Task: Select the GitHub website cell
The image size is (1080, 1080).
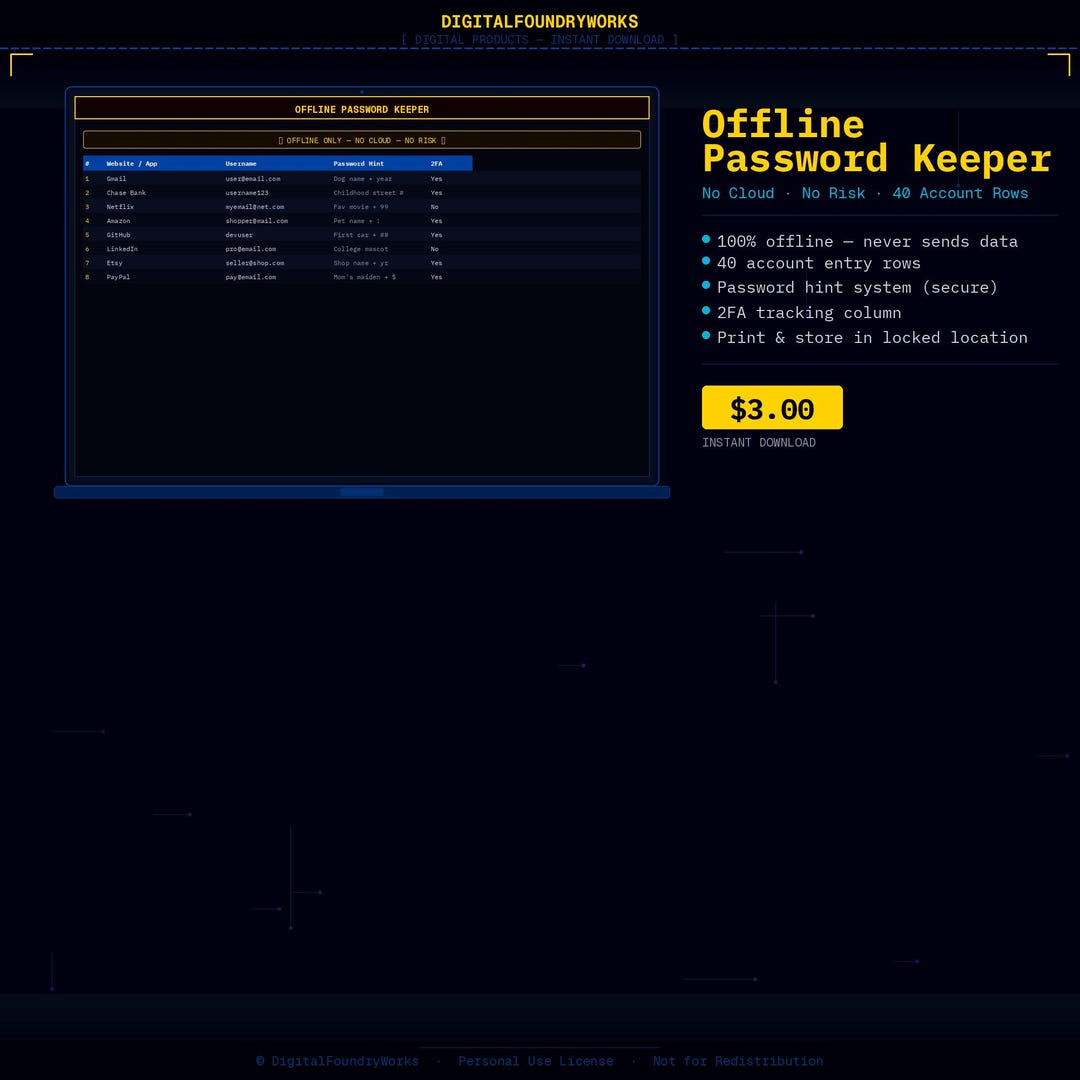Action: [118, 235]
